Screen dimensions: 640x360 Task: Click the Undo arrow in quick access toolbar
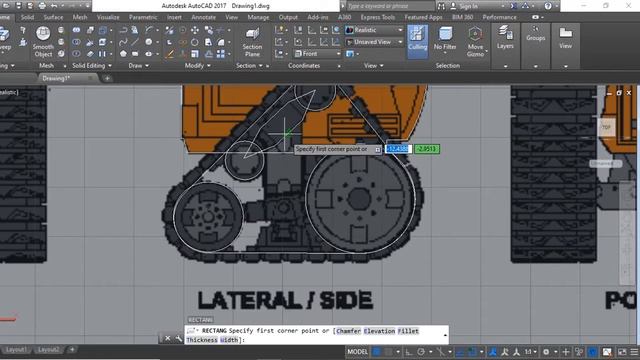point(54,6)
